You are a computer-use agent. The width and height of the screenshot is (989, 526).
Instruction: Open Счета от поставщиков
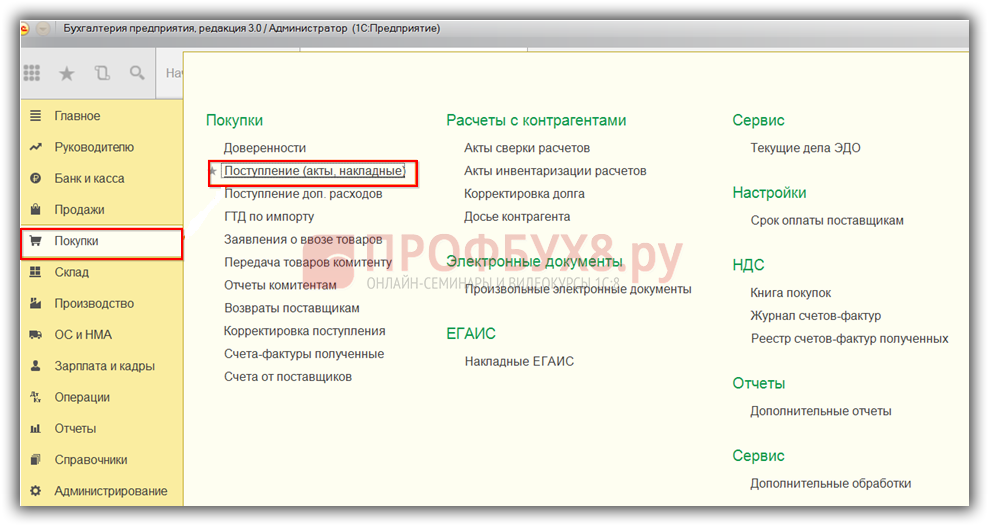tap(288, 377)
